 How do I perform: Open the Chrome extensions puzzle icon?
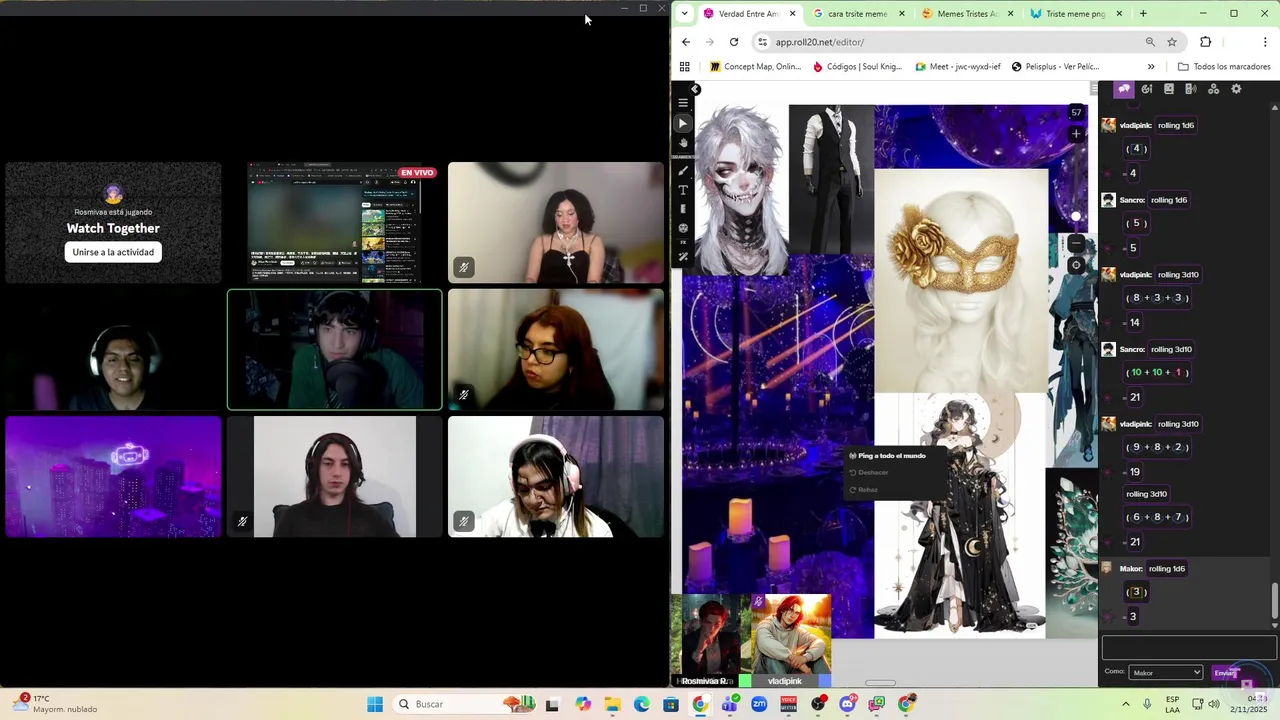pyautogui.click(x=1205, y=42)
